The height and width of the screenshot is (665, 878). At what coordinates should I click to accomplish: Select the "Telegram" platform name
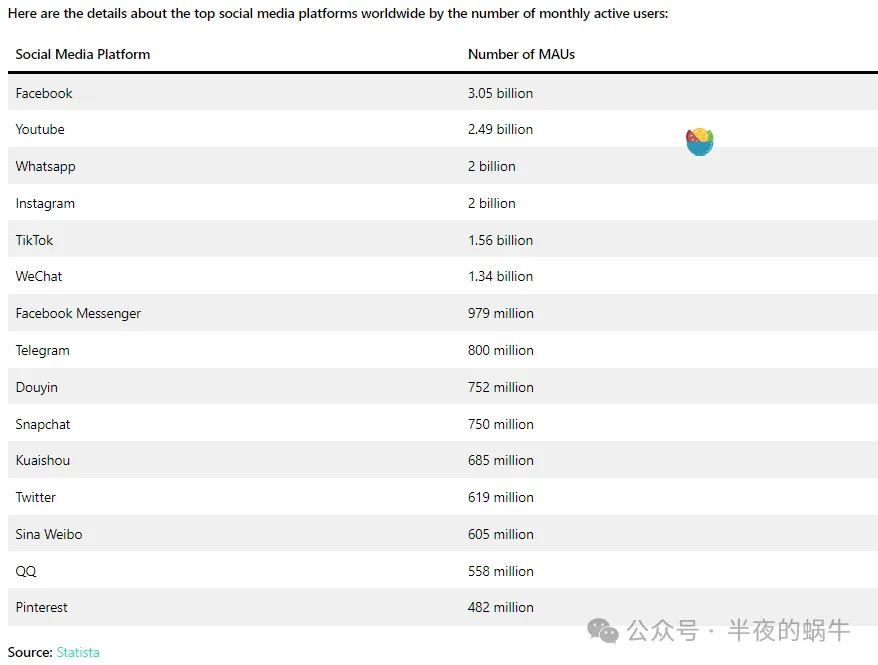coord(43,350)
